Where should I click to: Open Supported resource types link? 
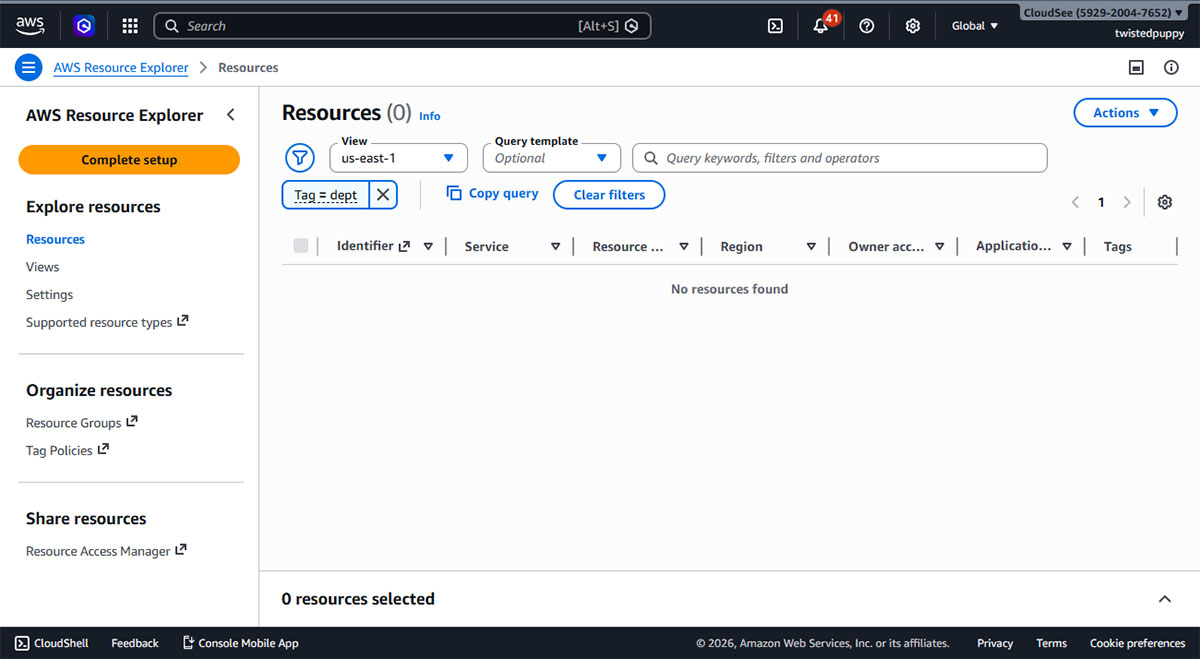[107, 322]
